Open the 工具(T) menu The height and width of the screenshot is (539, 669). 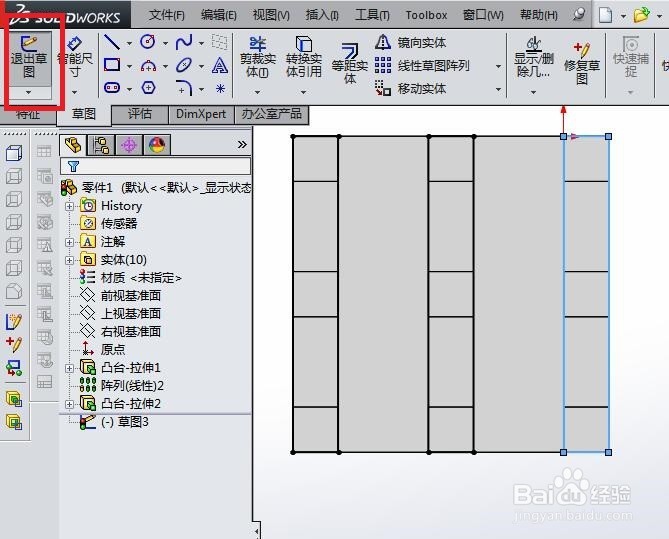tap(372, 15)
